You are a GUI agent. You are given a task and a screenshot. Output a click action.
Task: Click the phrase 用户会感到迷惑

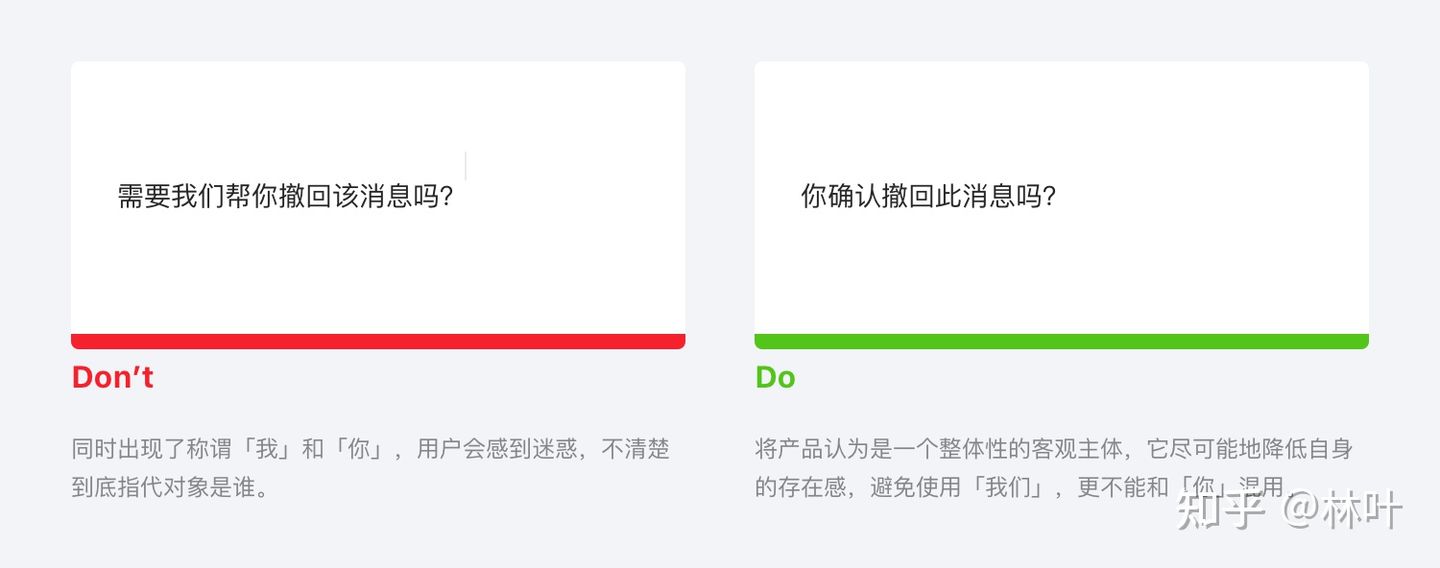[497, 449]
